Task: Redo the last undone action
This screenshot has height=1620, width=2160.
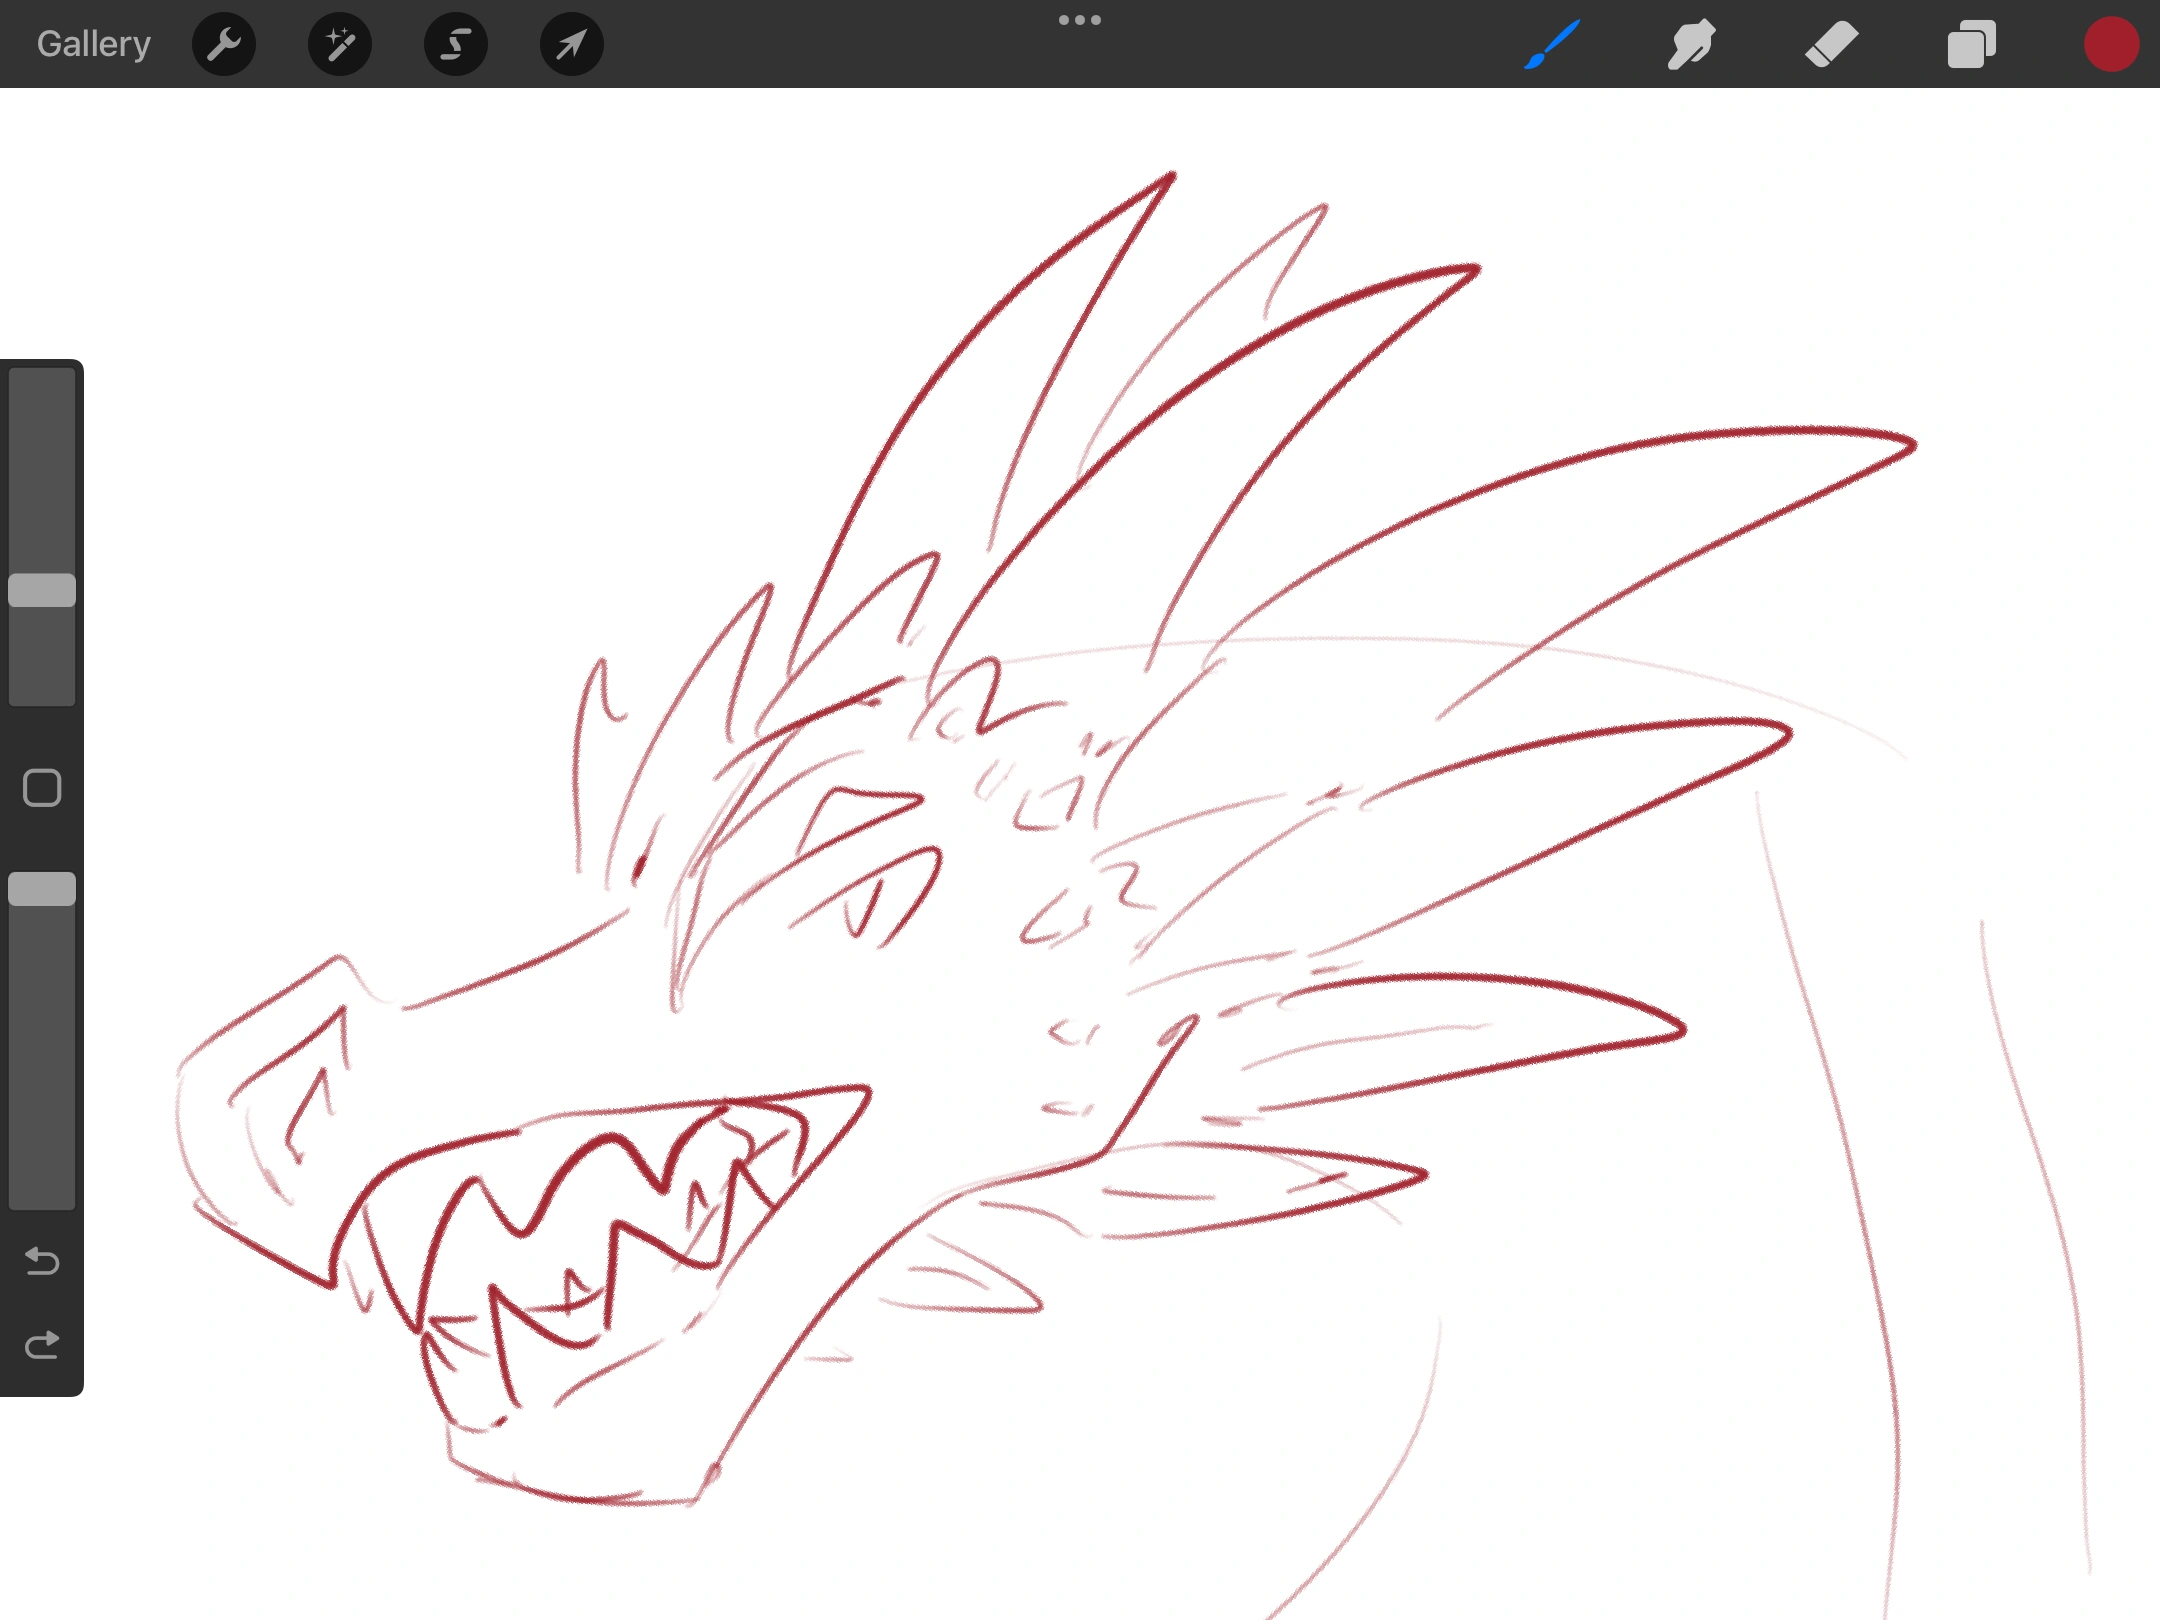Action: (42, 1345)
